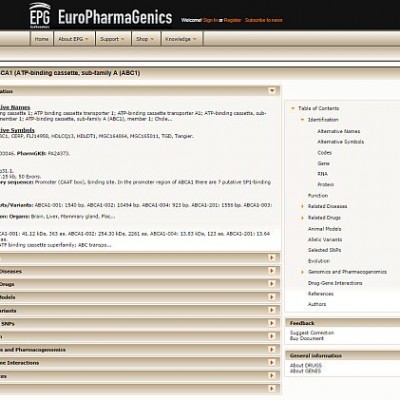Expand the Genomics and Pharmacogenomics section arrow
The height and width of the screenshot is (400, 400).
coord(272,349)
